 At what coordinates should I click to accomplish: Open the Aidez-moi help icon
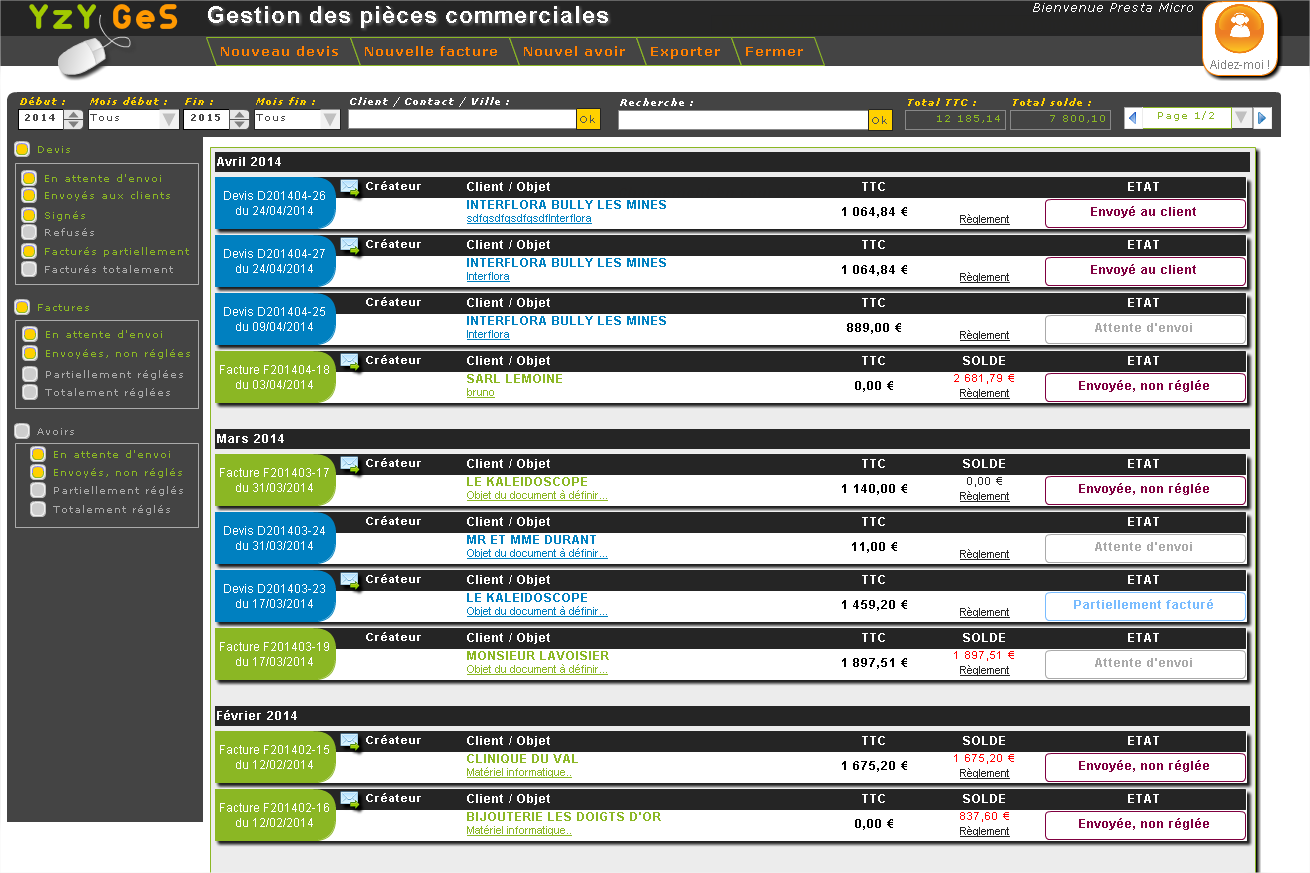(x=1240, y=38)
